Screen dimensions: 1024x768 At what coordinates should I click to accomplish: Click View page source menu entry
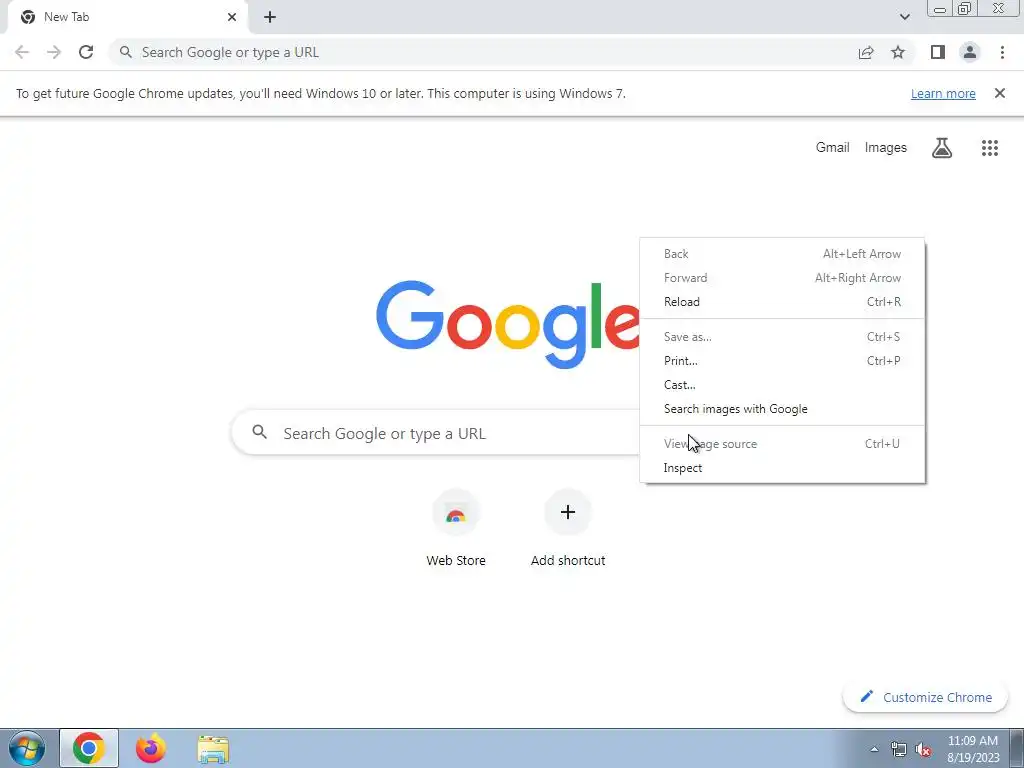point(782,443)
